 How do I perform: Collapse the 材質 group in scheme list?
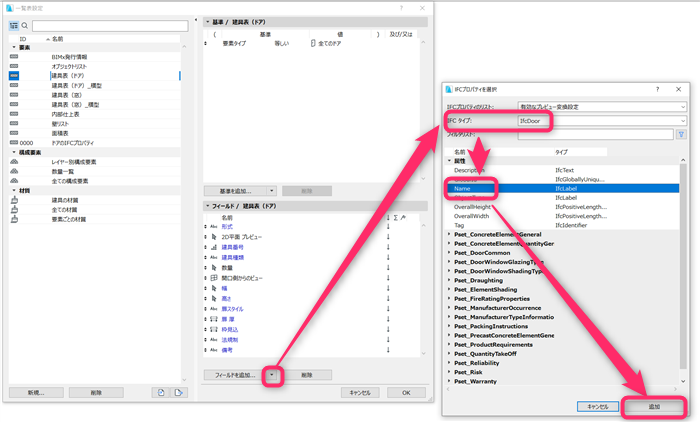13,190
